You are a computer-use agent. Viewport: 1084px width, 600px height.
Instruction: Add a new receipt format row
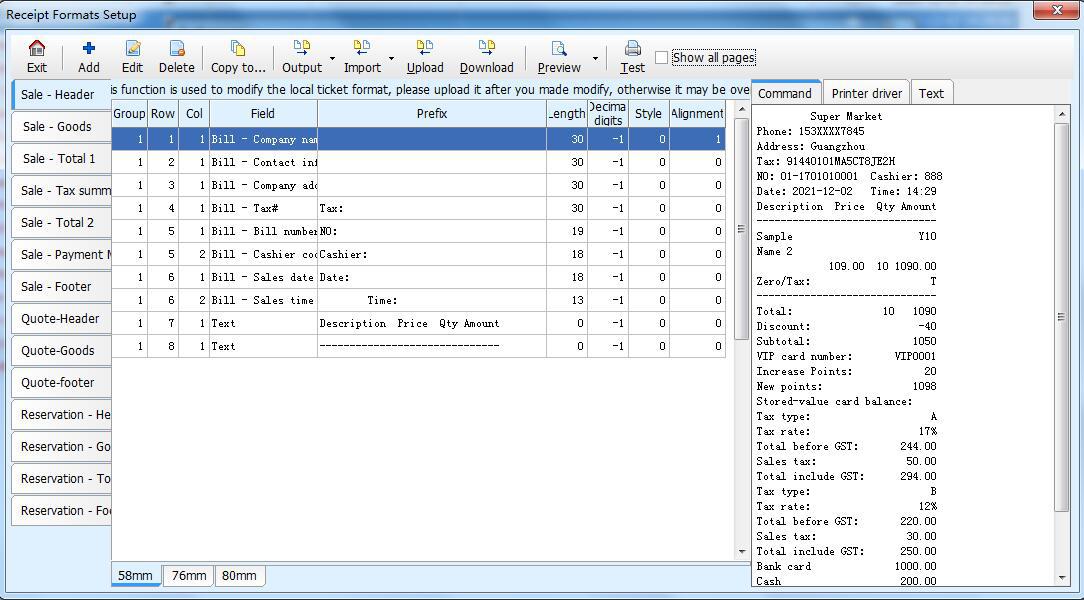click(89, 57)
